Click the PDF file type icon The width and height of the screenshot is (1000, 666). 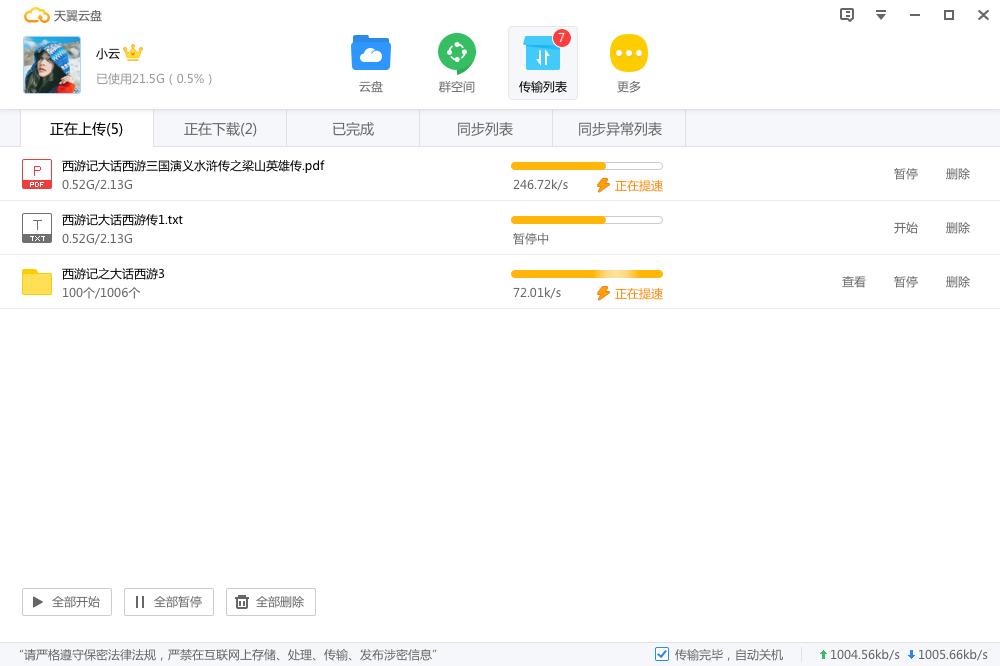pos(37,174)
